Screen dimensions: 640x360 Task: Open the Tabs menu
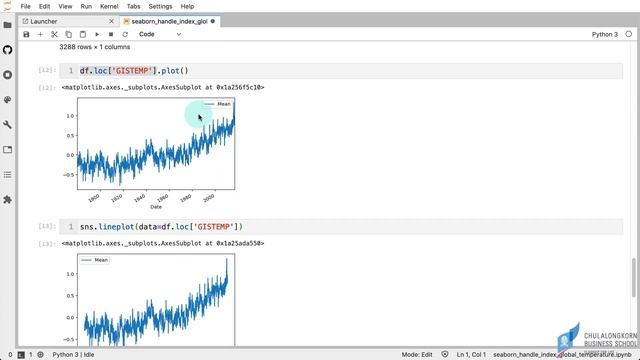pyautogui.click(x=133, y=6)
